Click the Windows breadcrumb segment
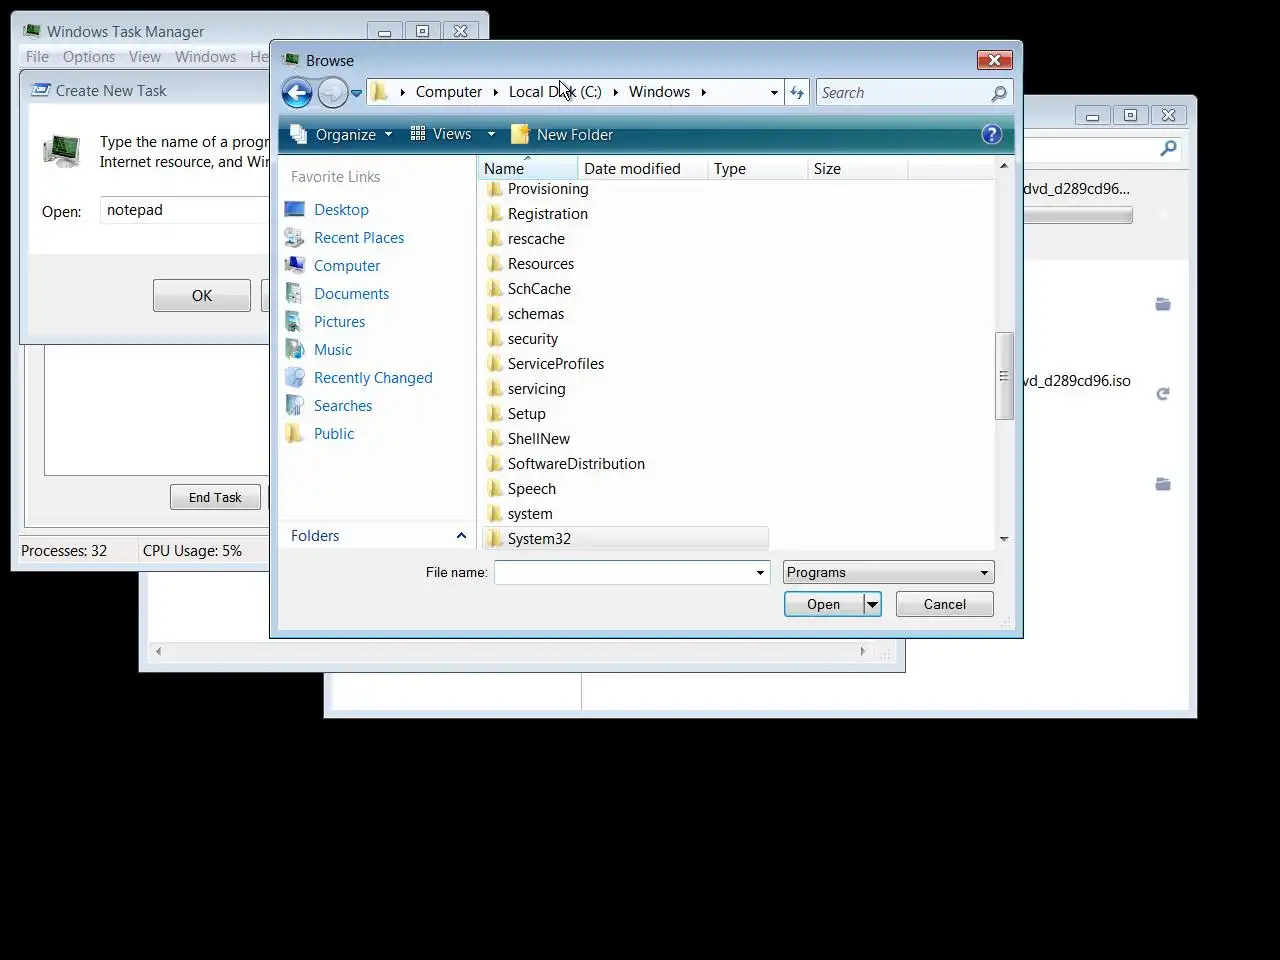 [x=659, y=92]
